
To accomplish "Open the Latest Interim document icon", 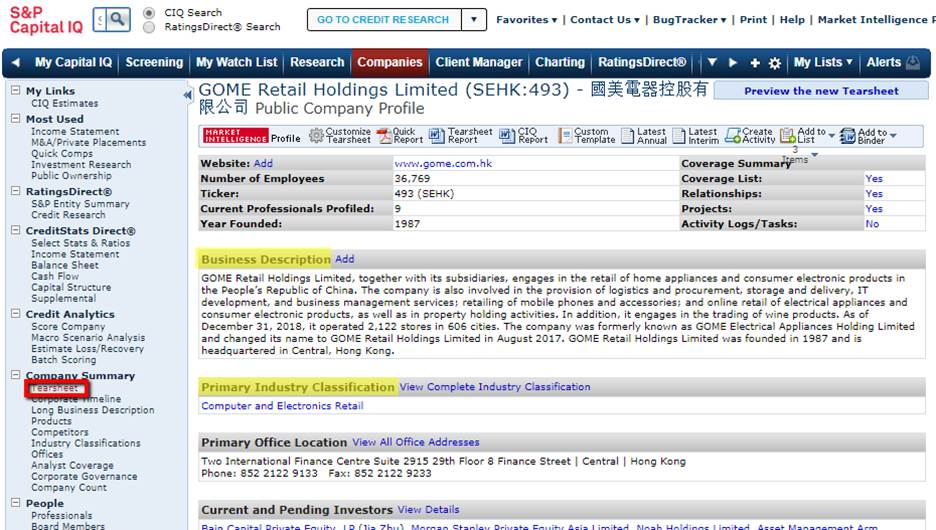I will [679, 136].
